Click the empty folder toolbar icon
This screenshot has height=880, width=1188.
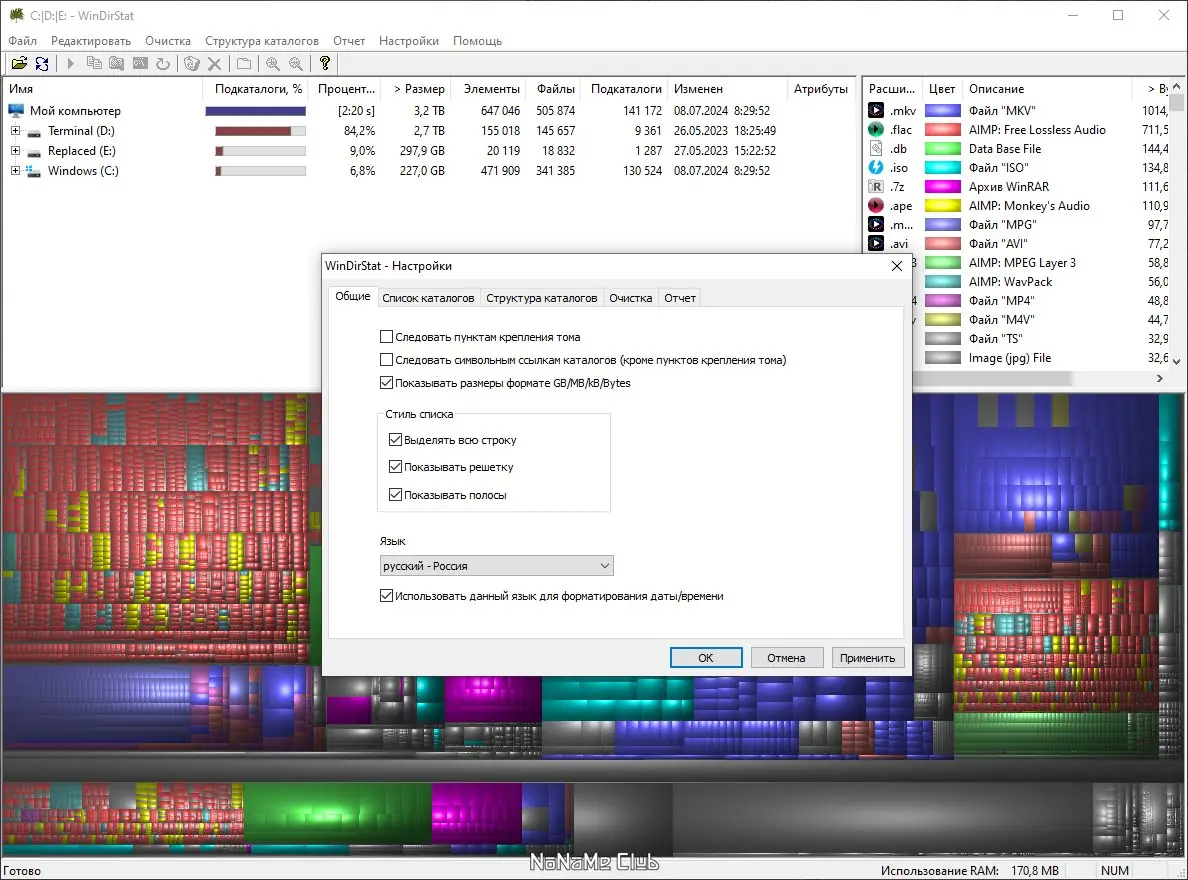[244, 64]
